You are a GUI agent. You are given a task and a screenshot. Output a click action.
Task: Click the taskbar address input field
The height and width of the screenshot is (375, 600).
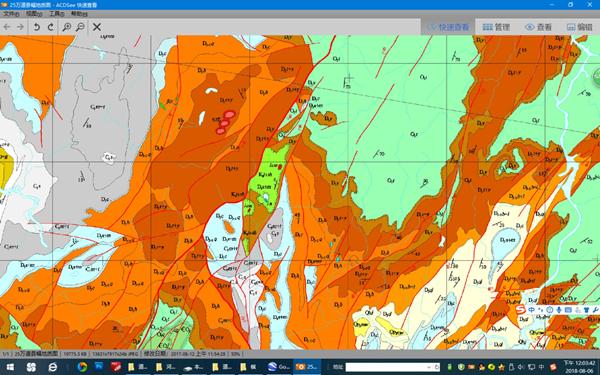(386, 367)
